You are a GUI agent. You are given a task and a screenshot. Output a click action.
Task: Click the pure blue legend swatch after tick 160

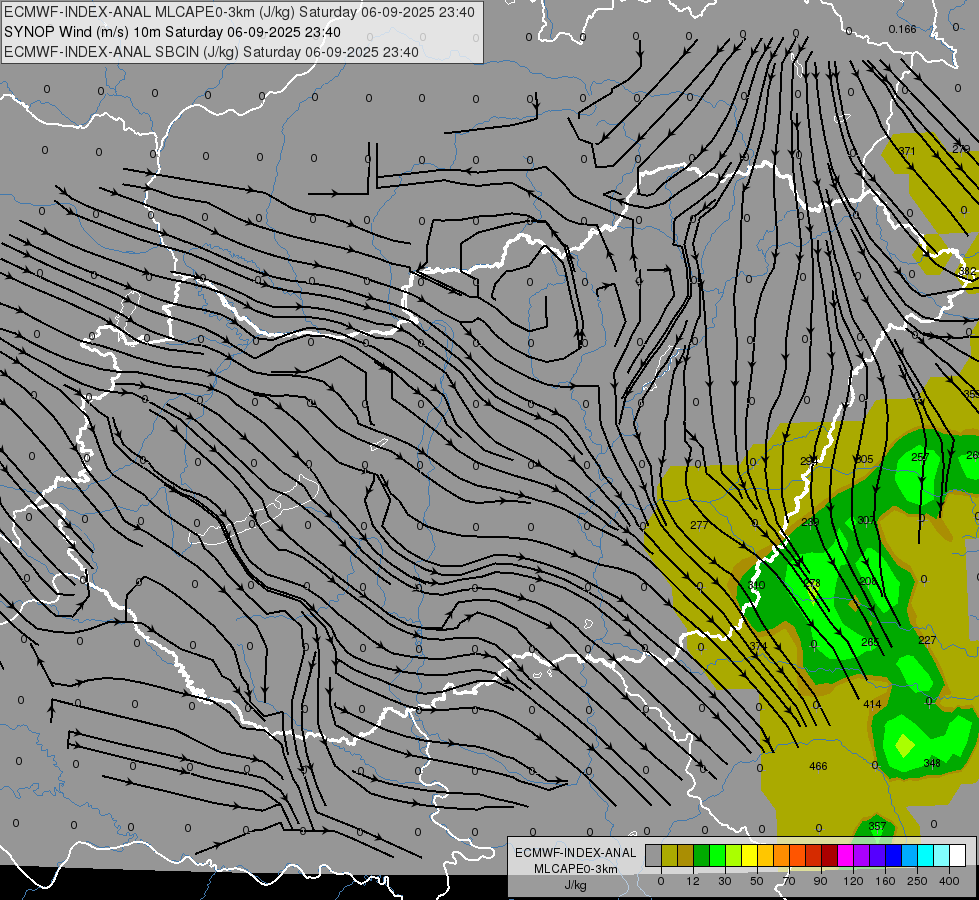tap(894, 855)
